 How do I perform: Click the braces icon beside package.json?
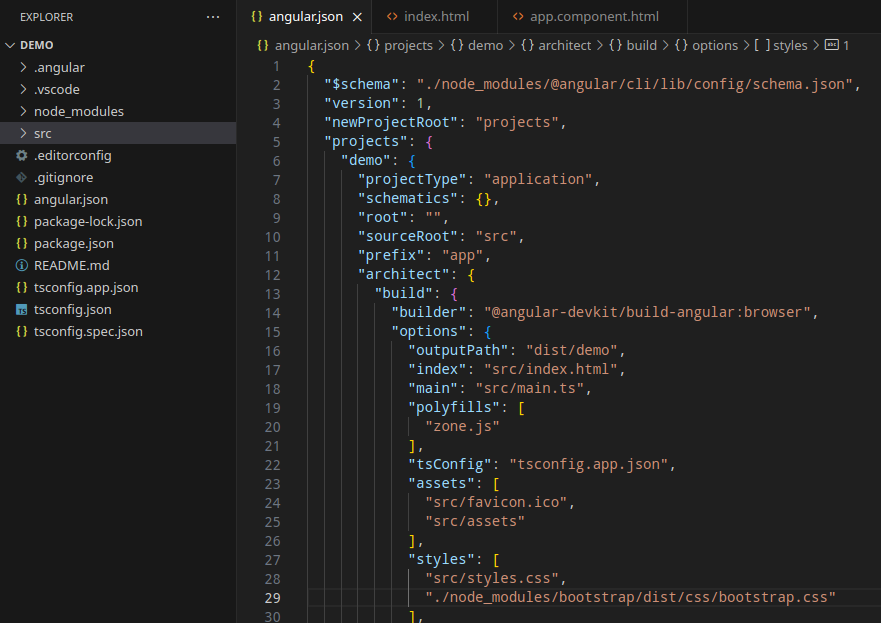pyautogui.click(x=21, y=243)
